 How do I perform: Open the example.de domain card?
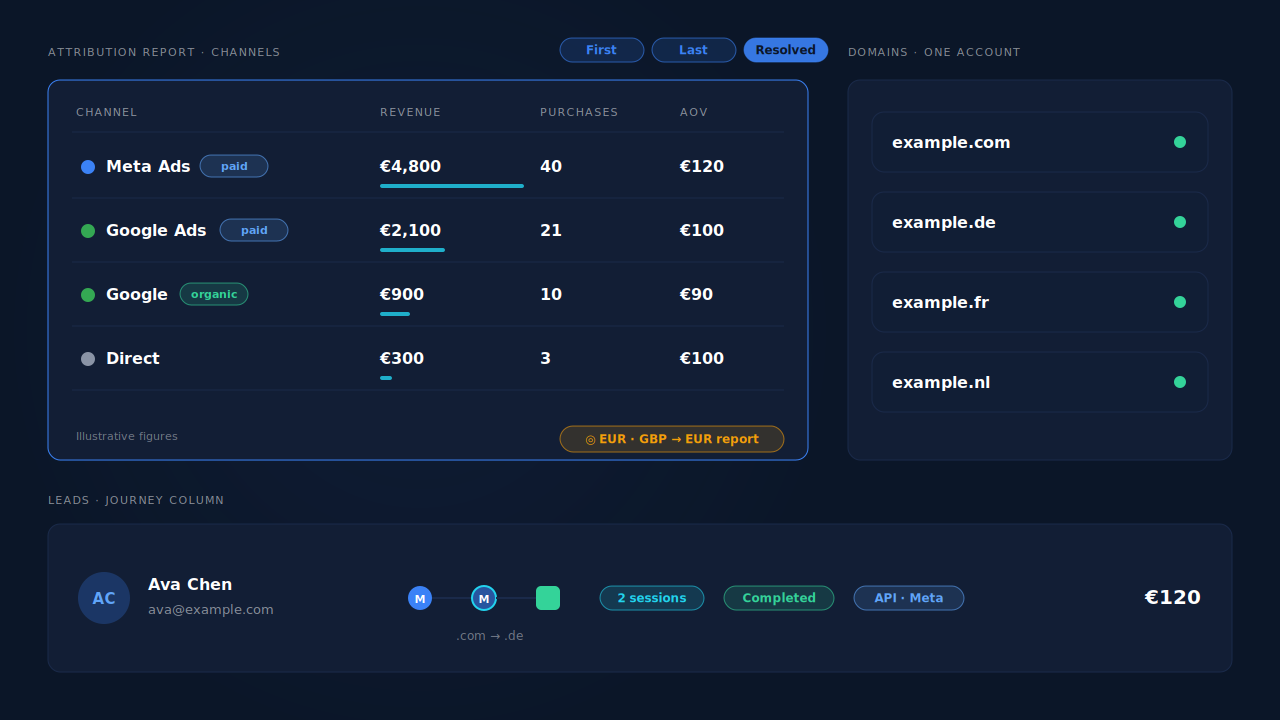(x=1040, y=222)
